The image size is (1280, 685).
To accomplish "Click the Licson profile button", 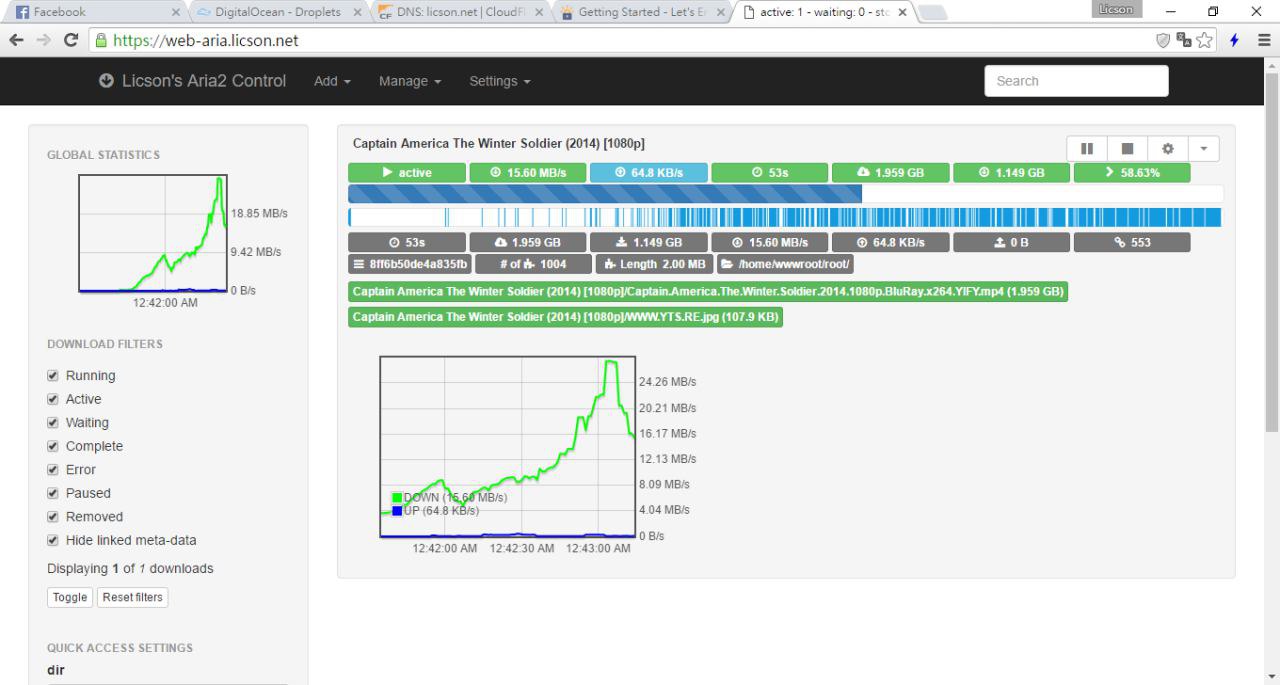I will click(x=1115, y=9).
